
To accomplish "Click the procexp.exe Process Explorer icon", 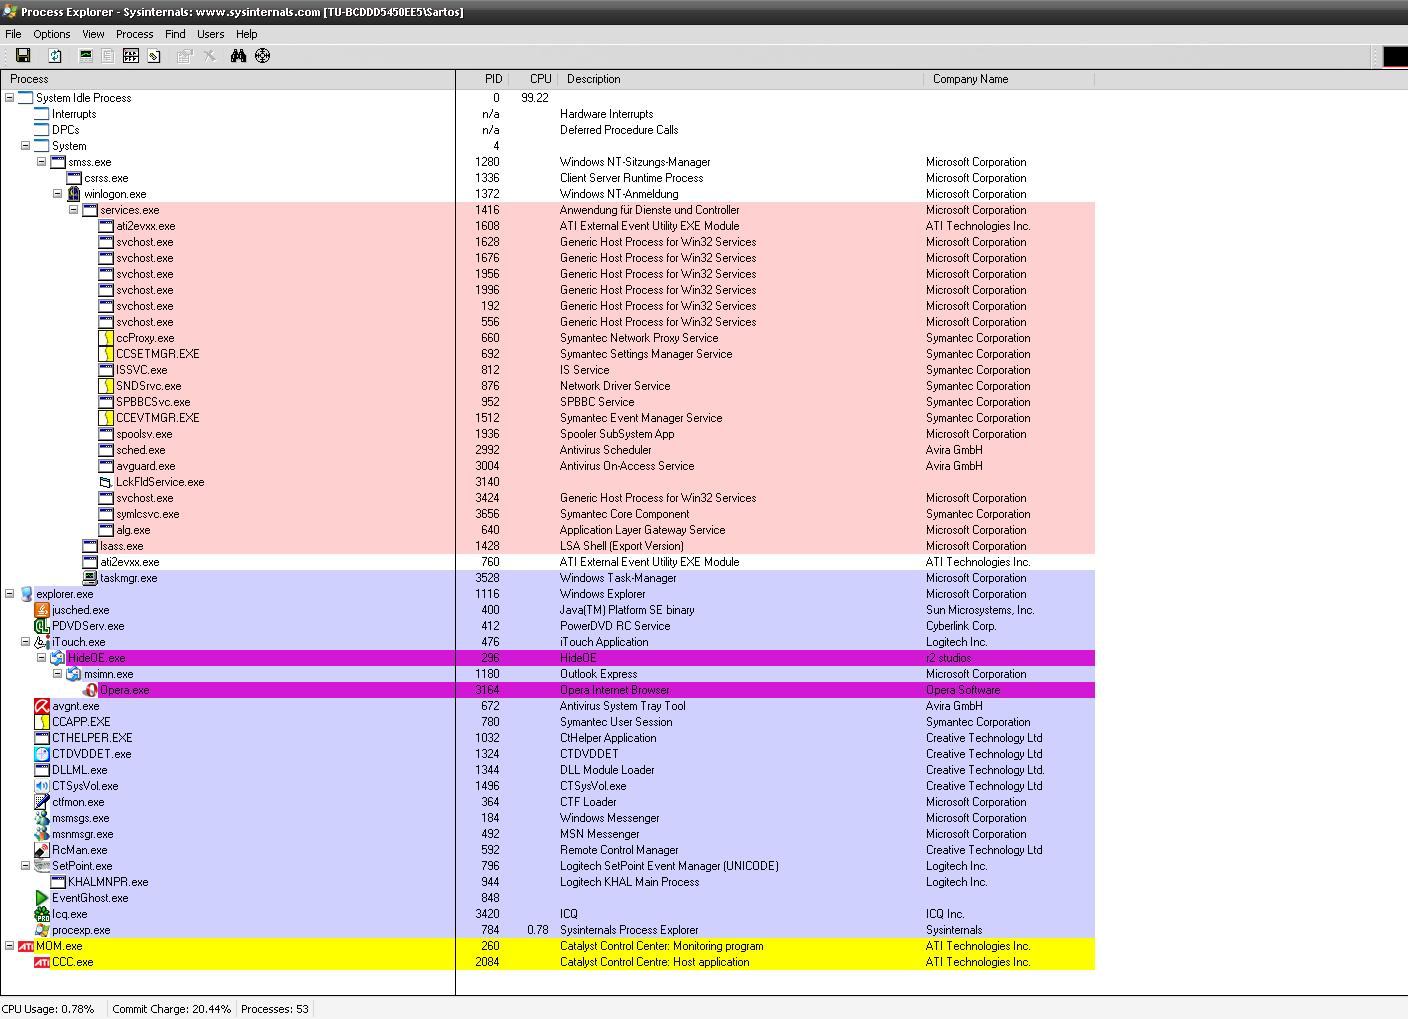I will 42,930.
